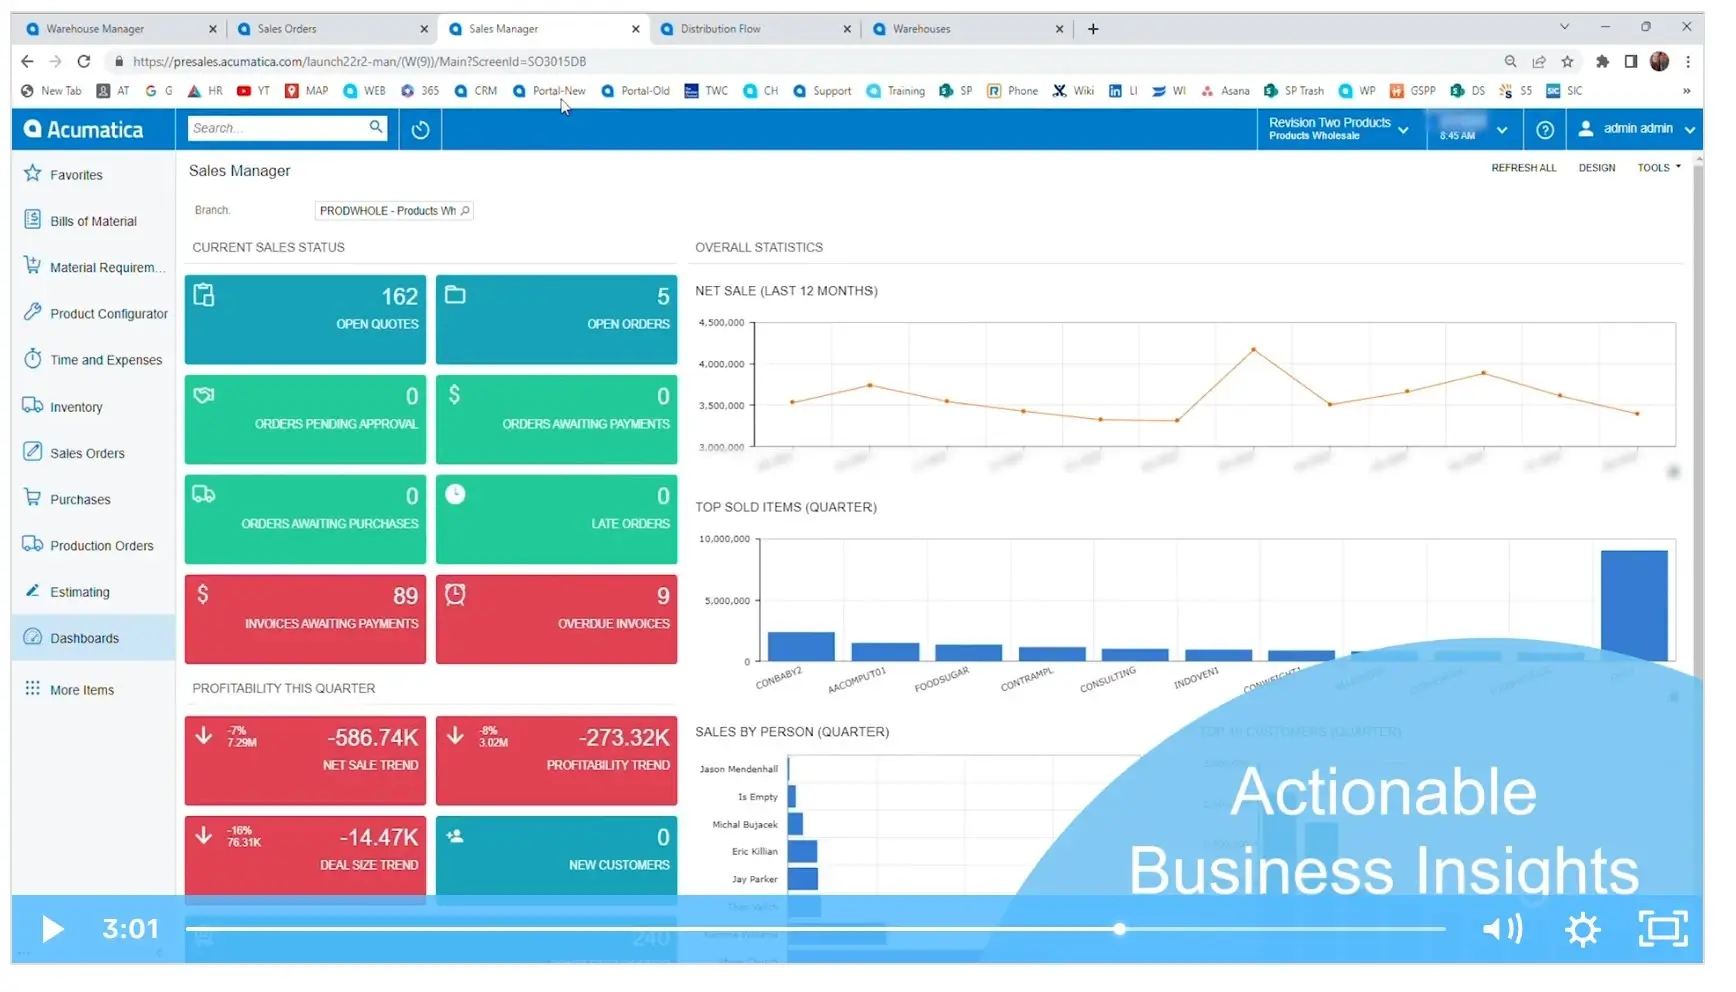Switch to Warehouse Manager tab
Screen dimensions: 1736x992
coord(120,29)
